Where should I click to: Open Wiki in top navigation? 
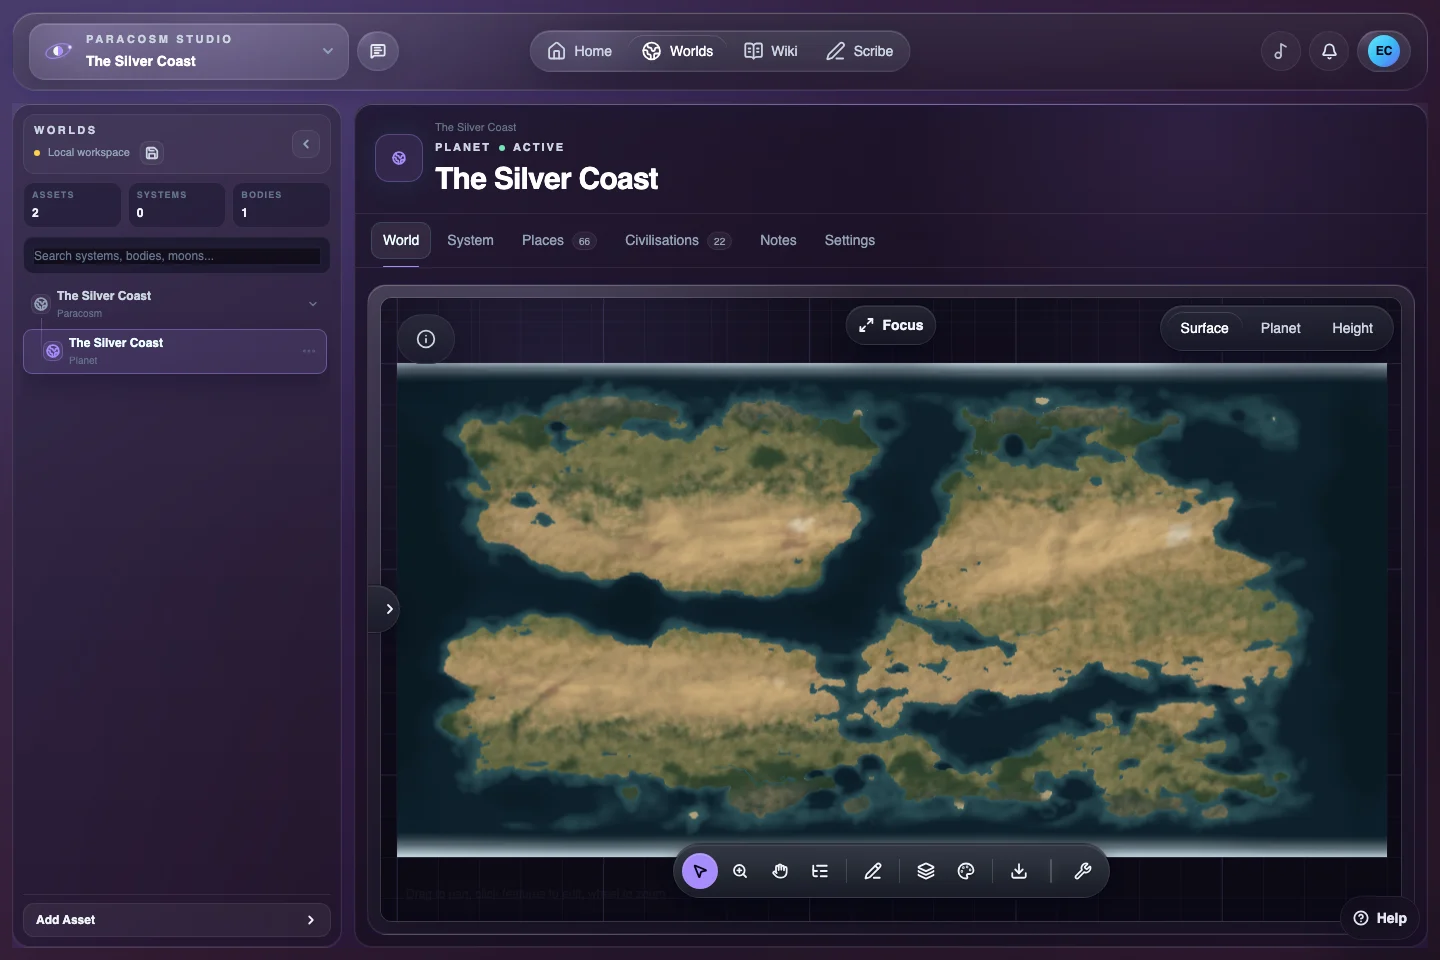[x=771, y=51]
